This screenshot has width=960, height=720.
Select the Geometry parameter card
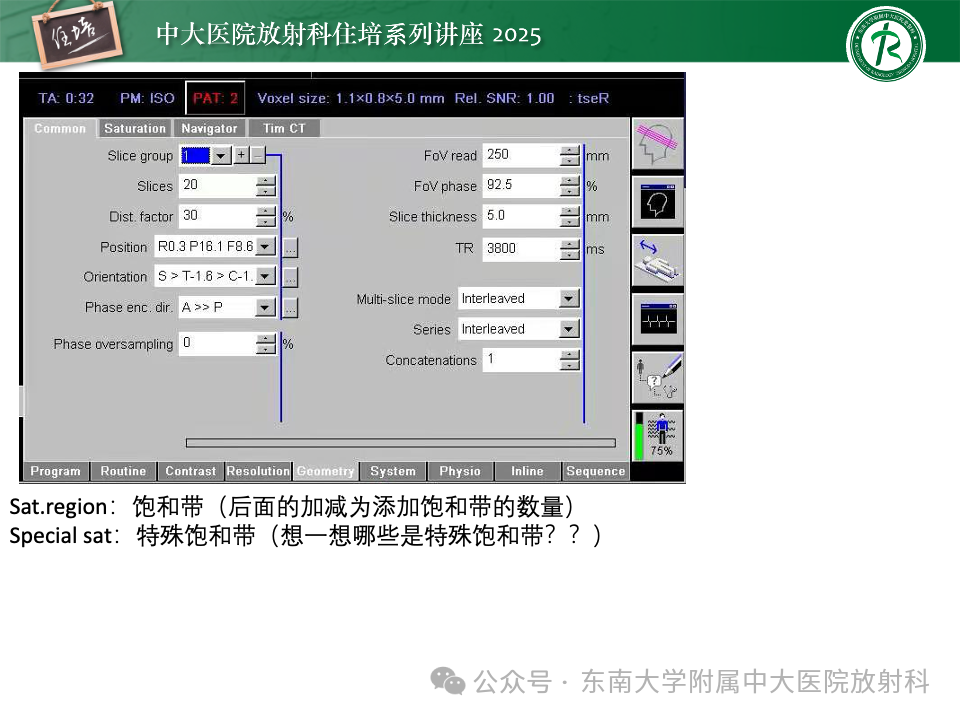326,471
